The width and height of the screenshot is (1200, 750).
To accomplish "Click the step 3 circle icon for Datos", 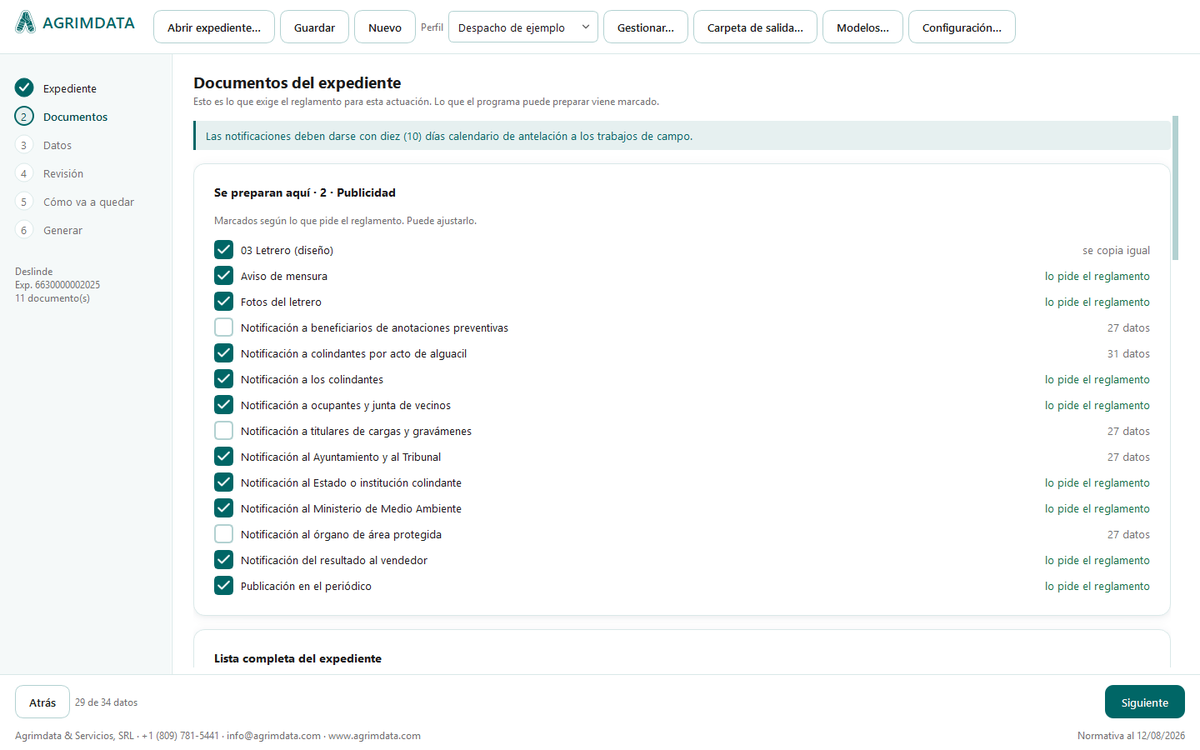I will pyautogui.click(x=25, y=145).
